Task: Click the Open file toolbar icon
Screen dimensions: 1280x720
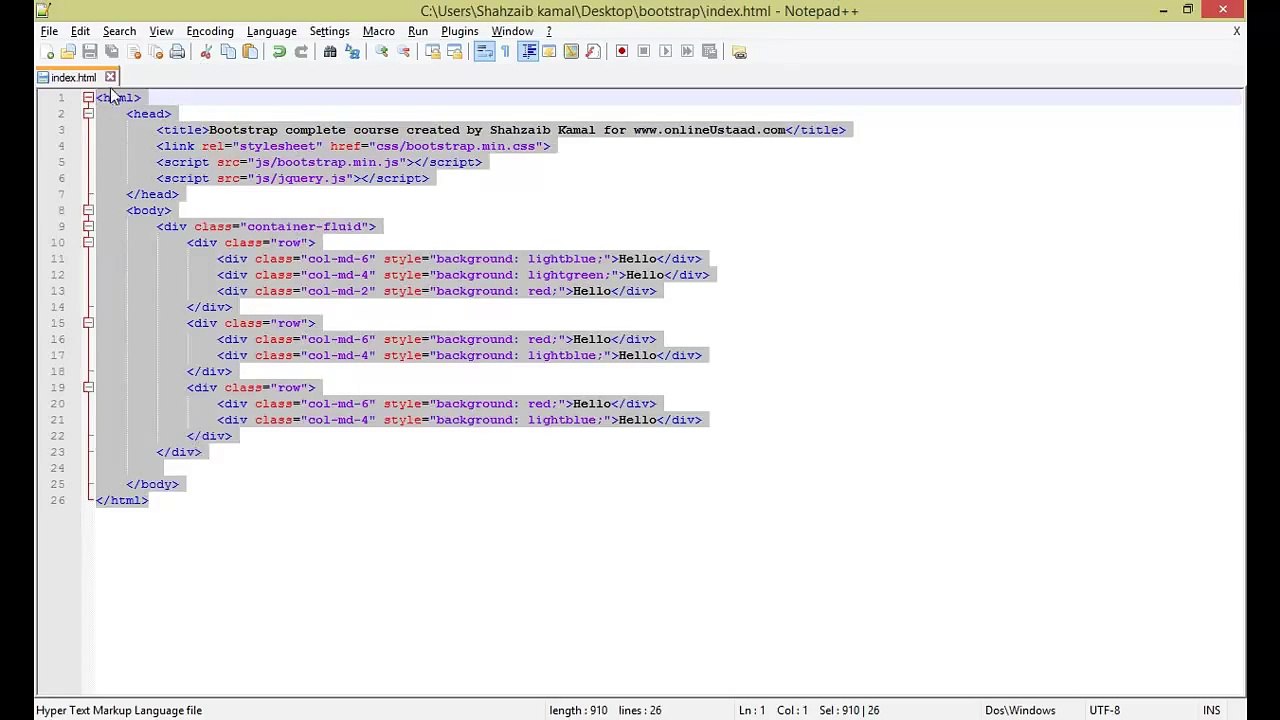Action: tap(68, 52)
